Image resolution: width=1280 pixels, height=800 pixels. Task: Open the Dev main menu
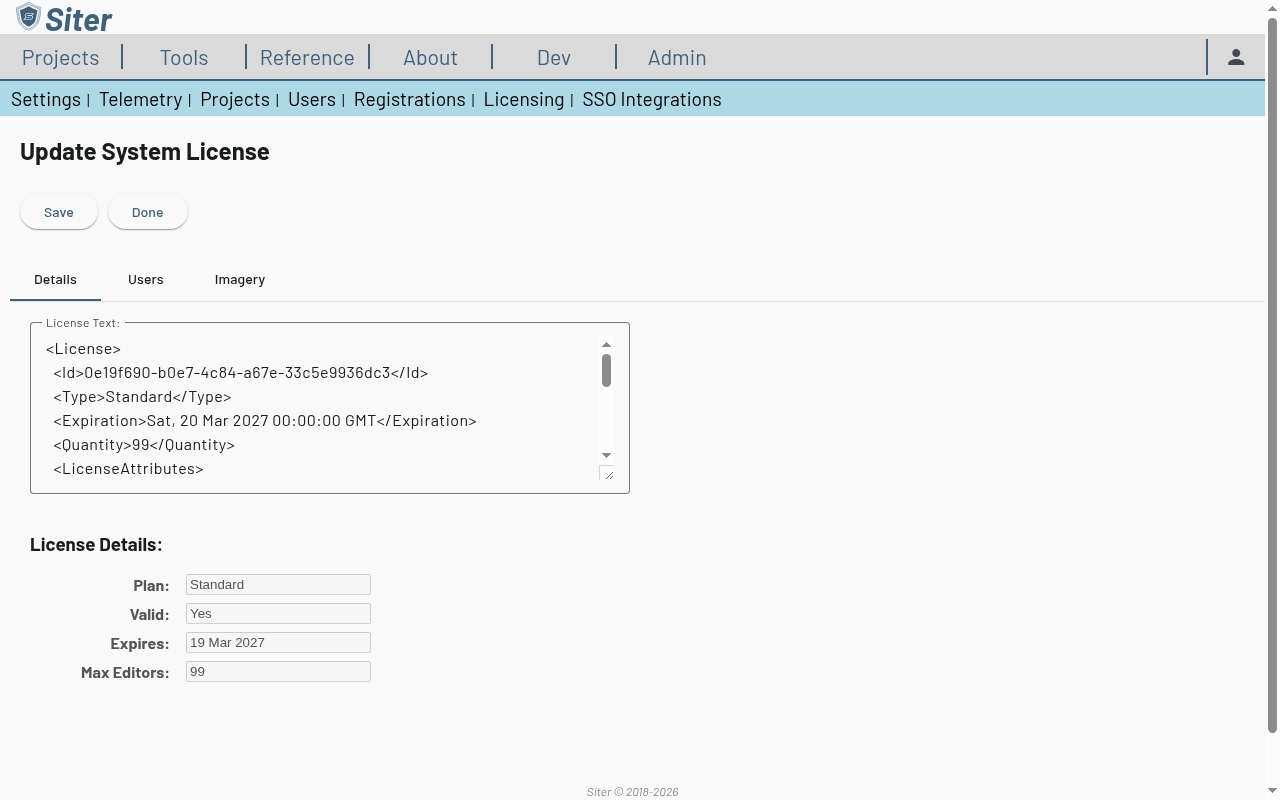[554, 57]
